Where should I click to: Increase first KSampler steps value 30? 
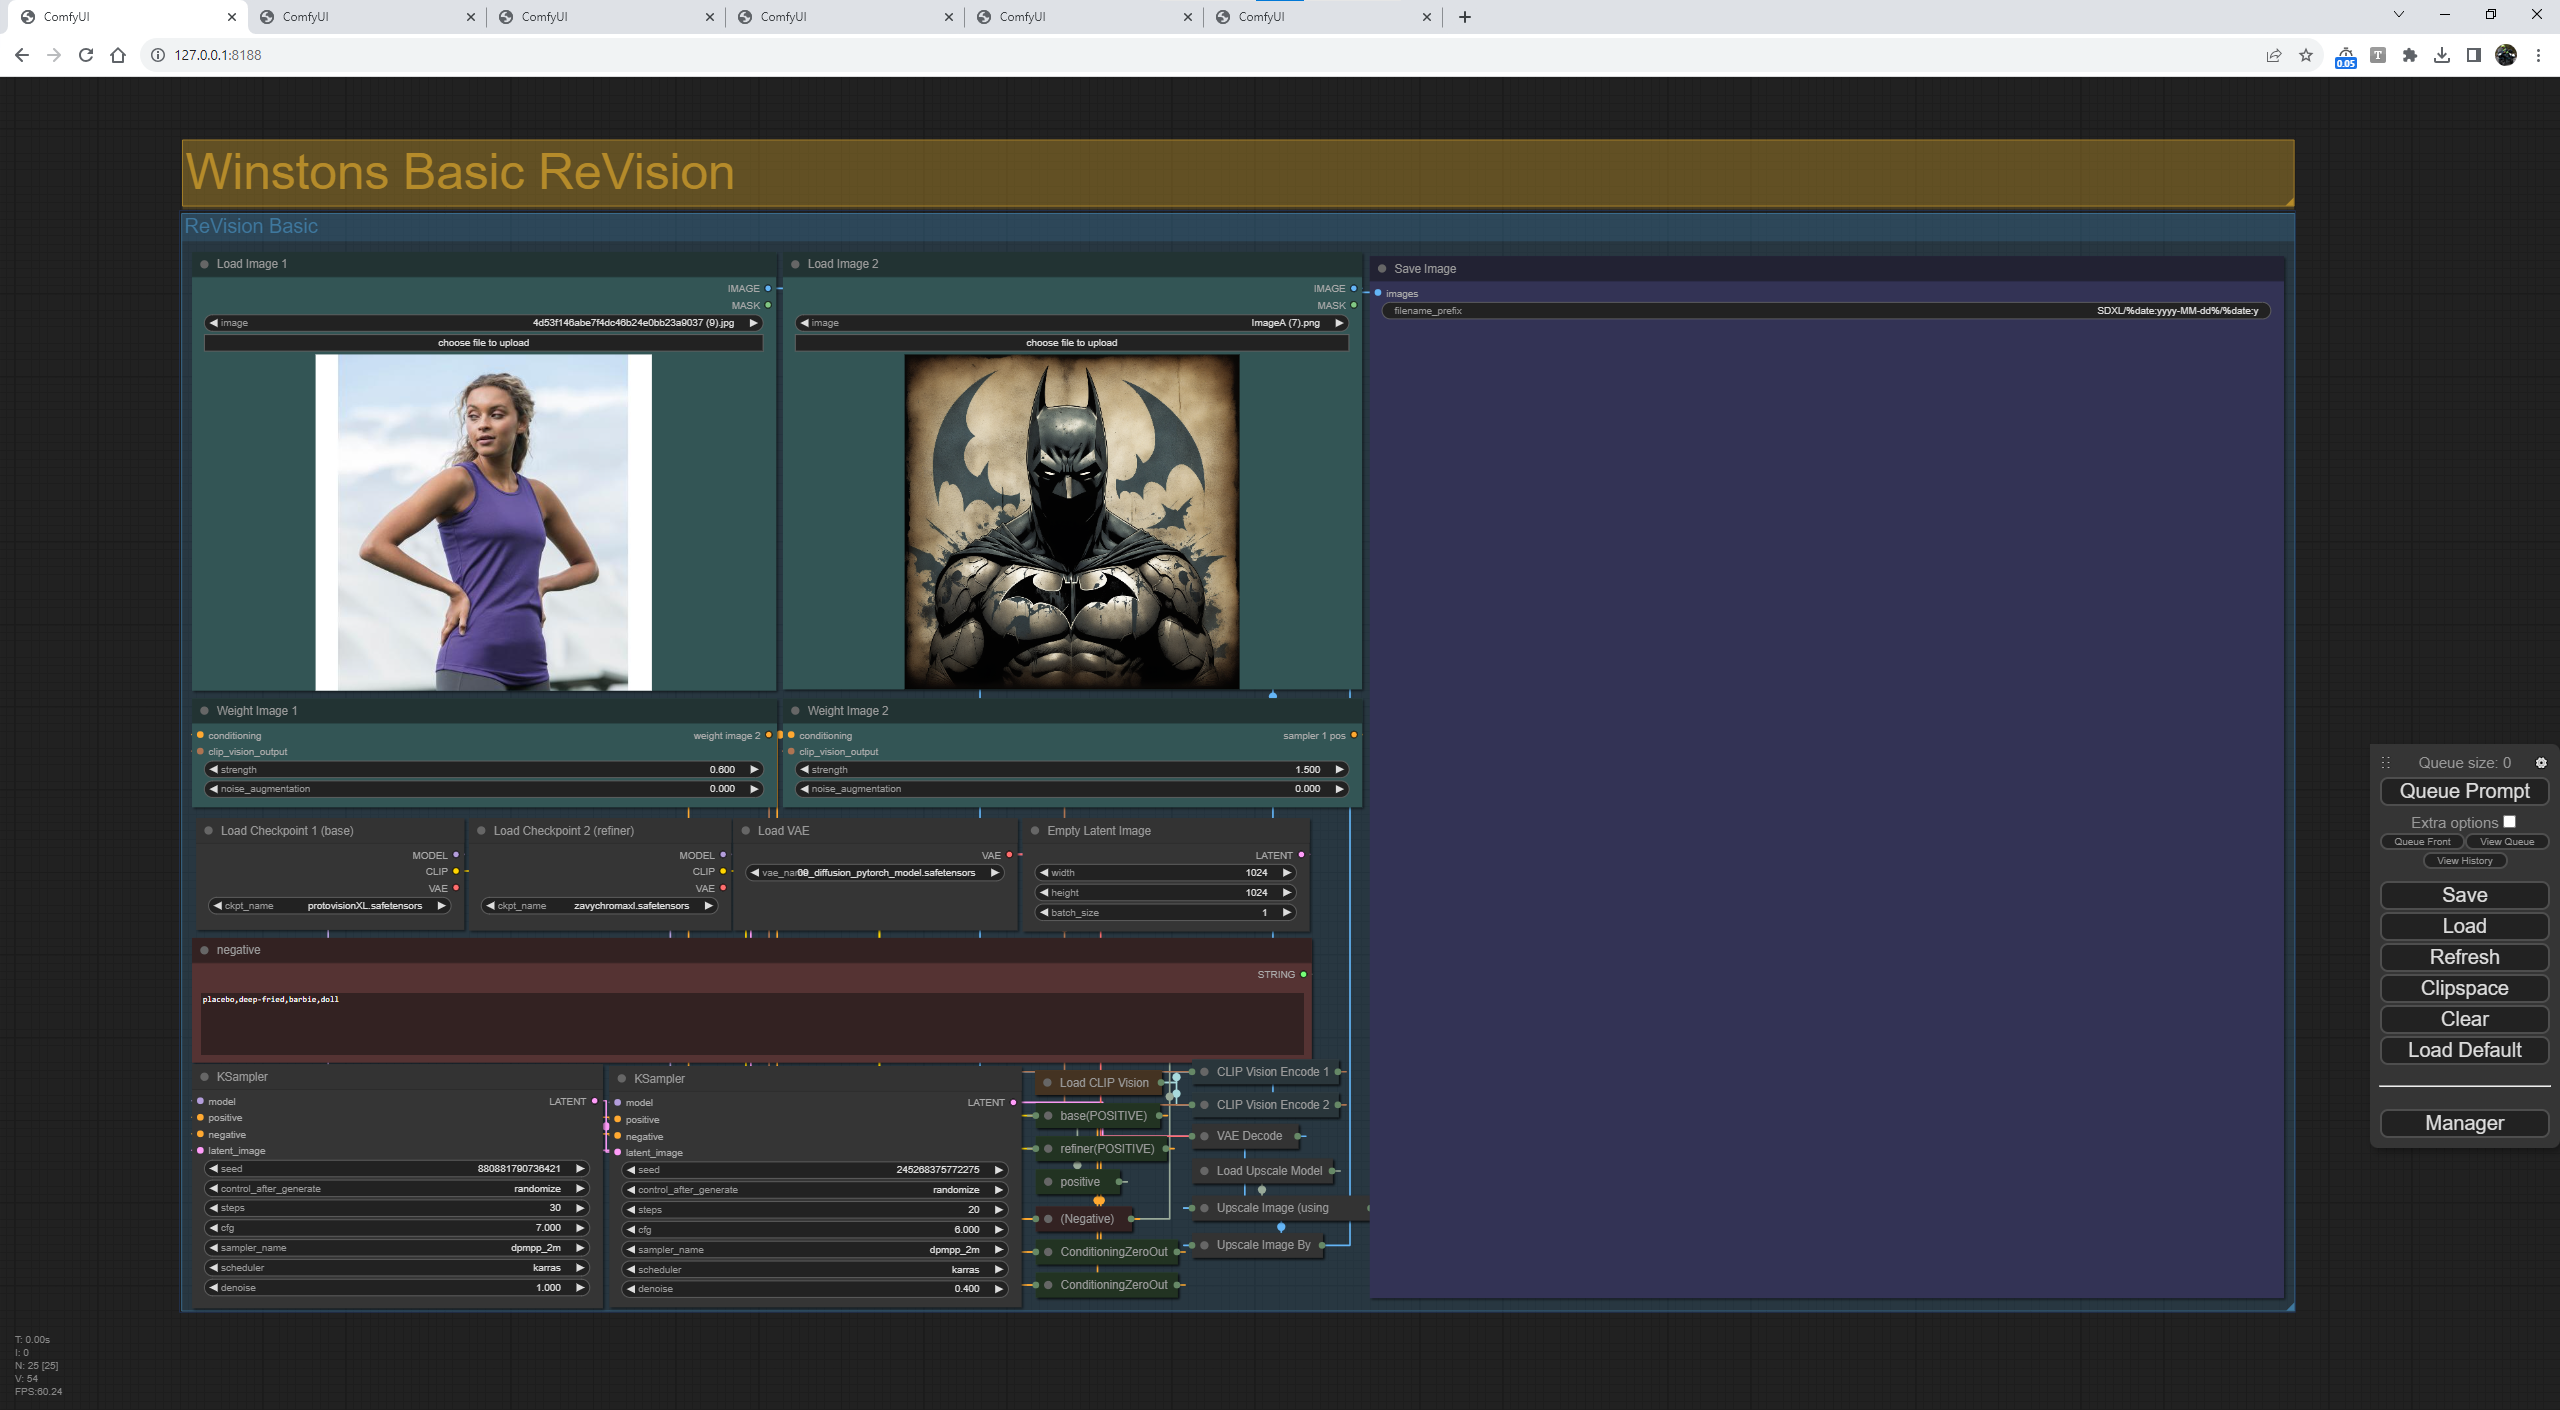(579, 1208)
